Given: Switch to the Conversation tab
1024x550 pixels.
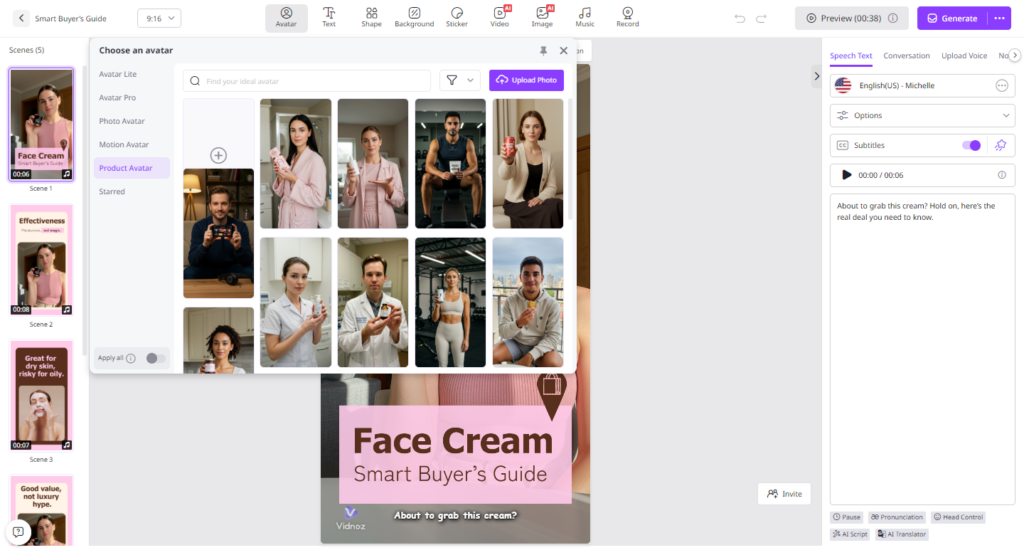Looking at the screenshot, I should click(906, 56).
